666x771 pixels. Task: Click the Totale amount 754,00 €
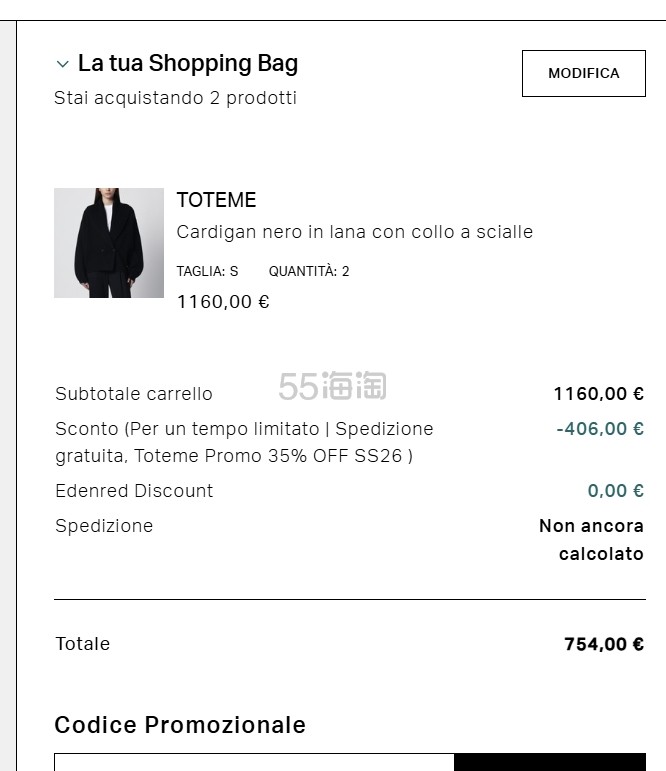(603, 644)
